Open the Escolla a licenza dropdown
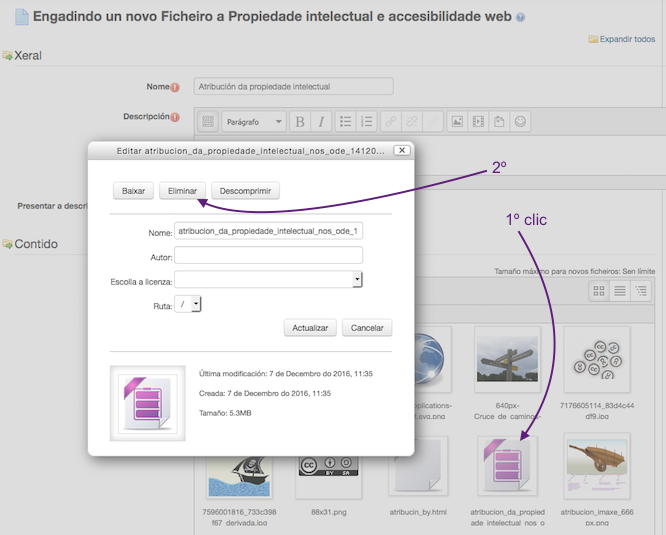 tap(268, 279)
